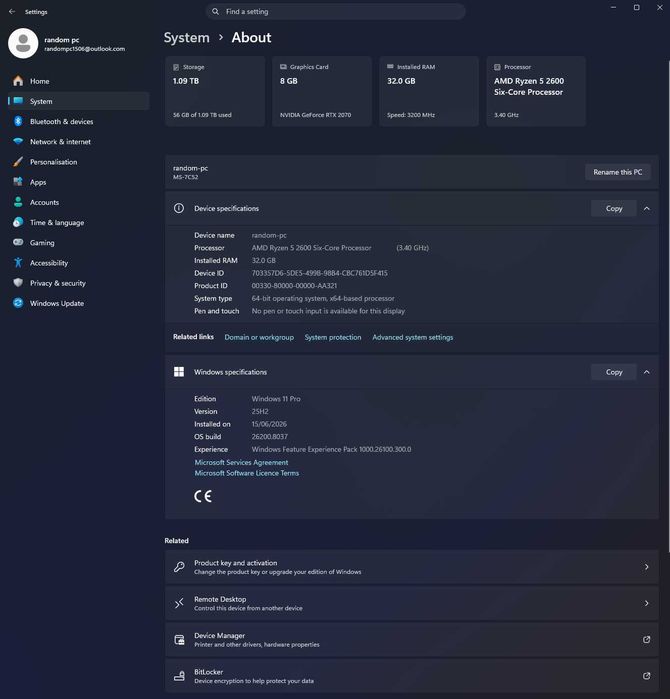Open Advanced system settings link
670x699 pixels.
[x=413, y=337]
